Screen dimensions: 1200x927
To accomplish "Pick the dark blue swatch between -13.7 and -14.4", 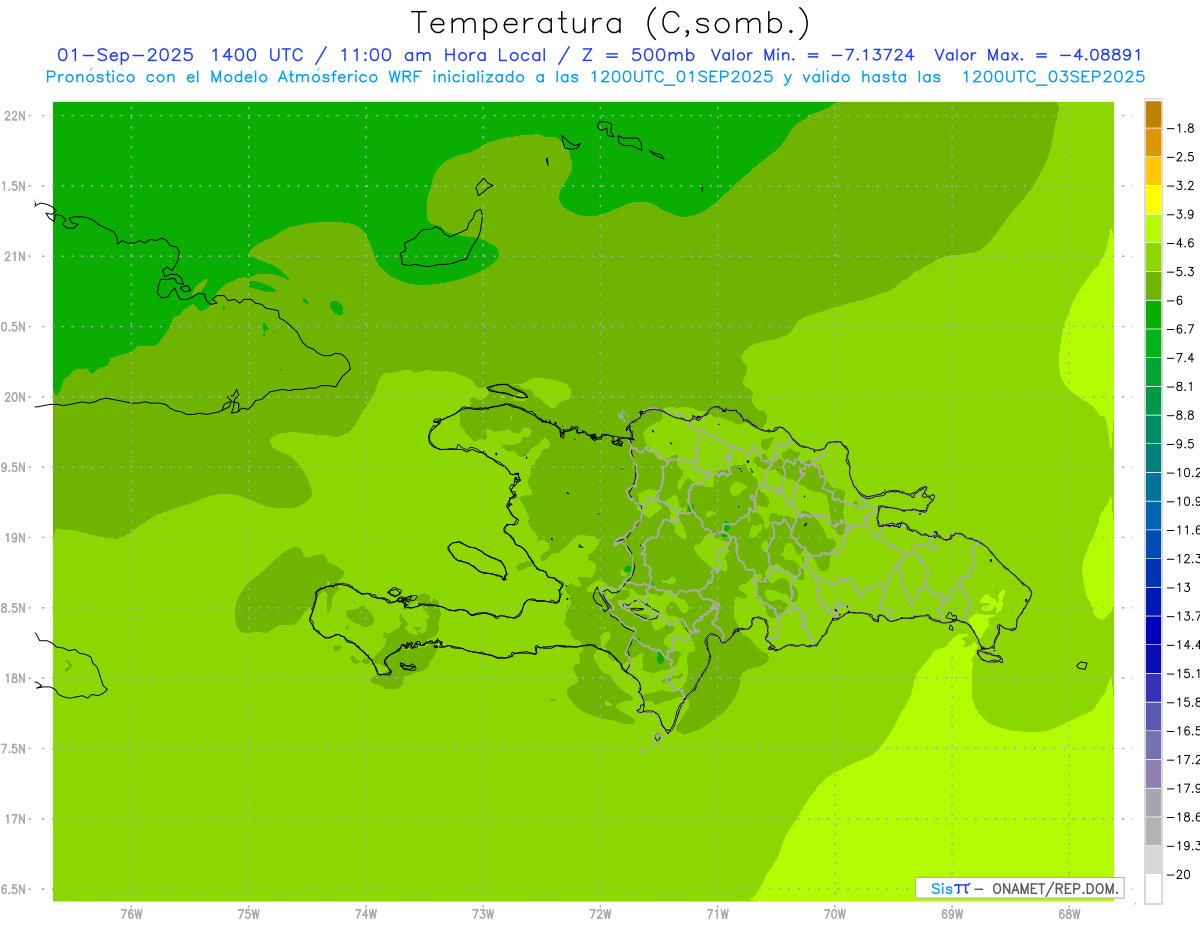I will [x=1153, y=630].
